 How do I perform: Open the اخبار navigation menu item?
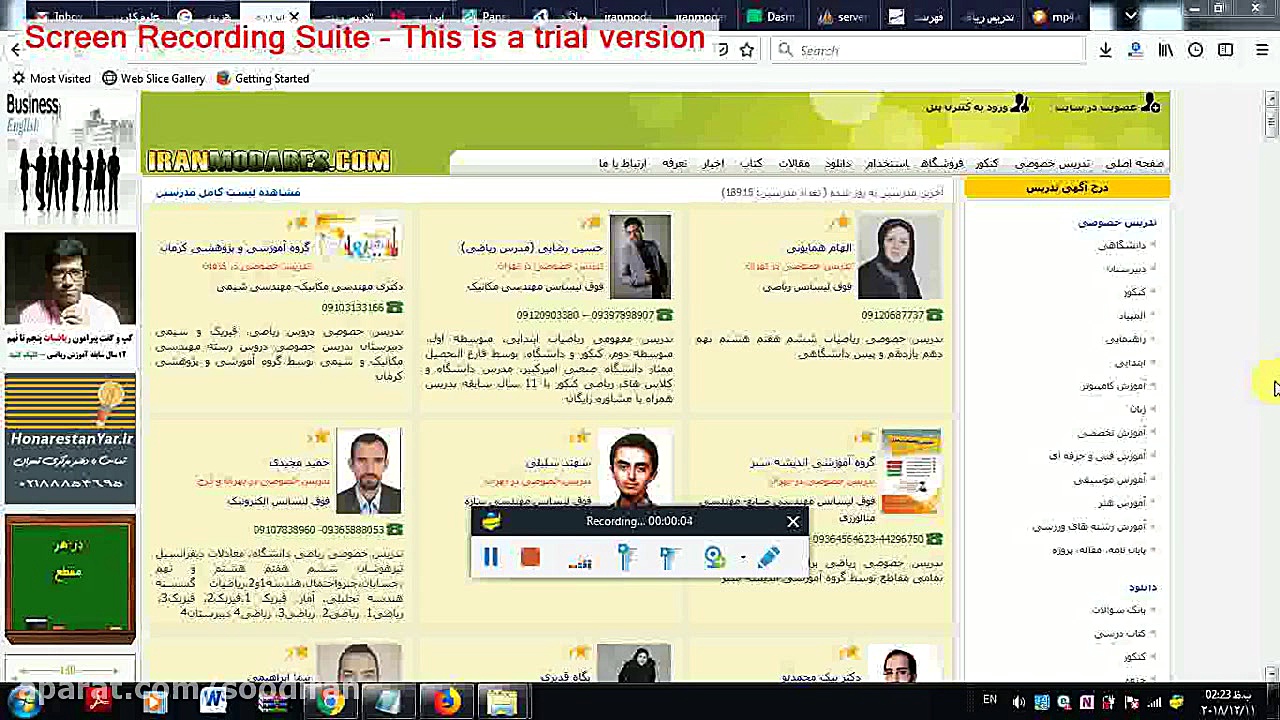click(713, 163)
